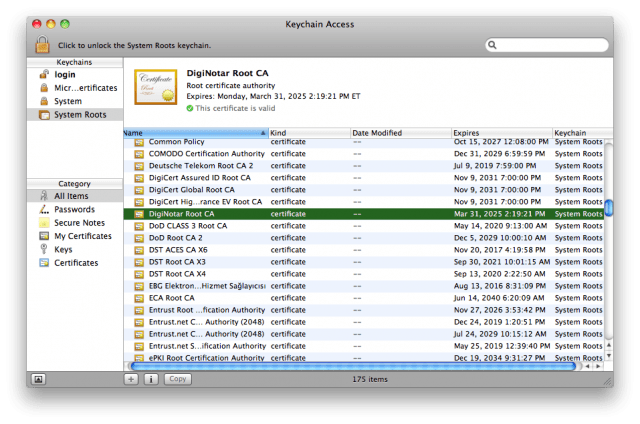Click the vertical scrollbar thumb
640x424 pixels.
tap(609, 208)
